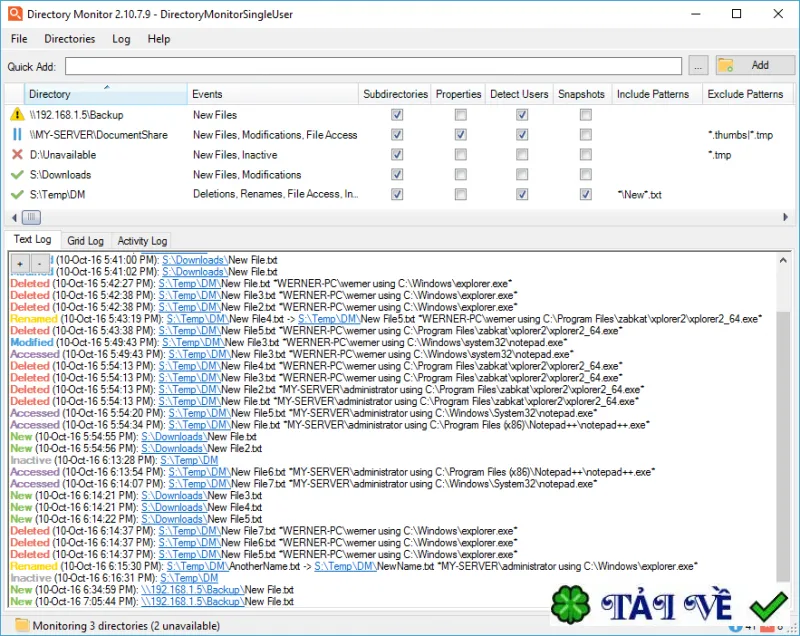This screenshot has width=800, height=636.
Task: Toggle Snapshots checkbox for \\192.168.1.5\Backup
Action: 585,115
